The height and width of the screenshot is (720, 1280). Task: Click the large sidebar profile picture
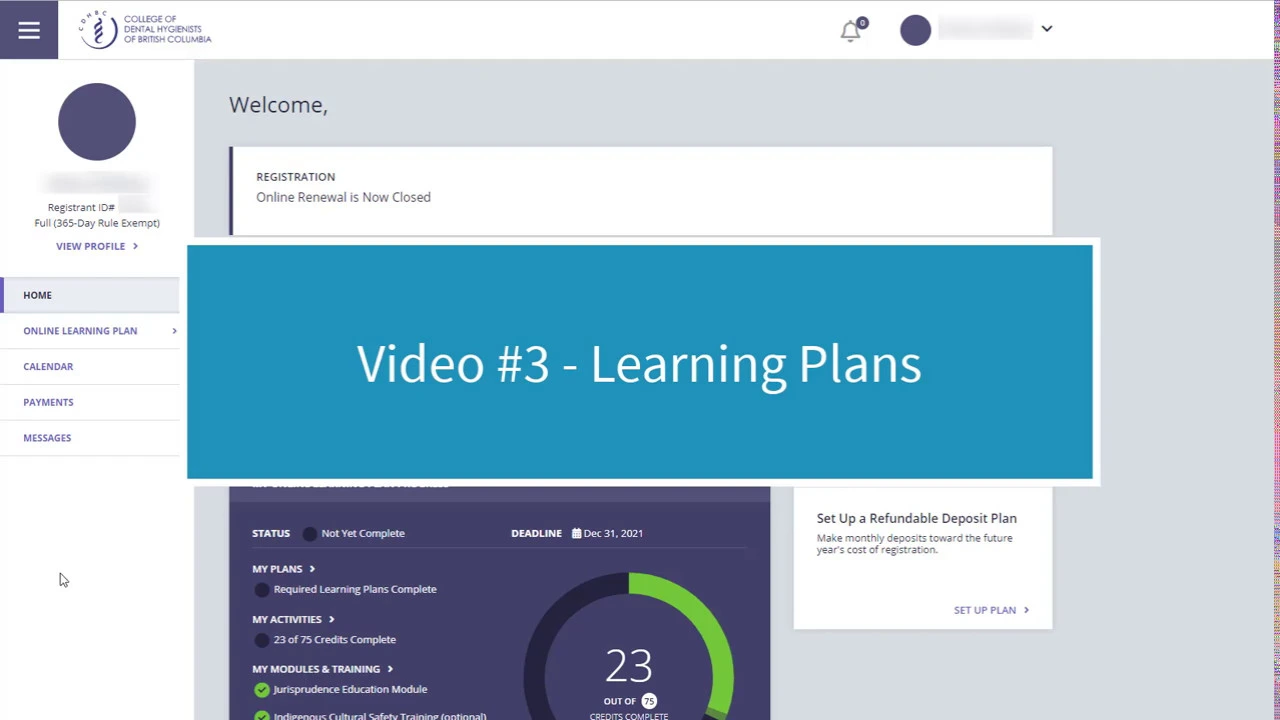(97, 122)
